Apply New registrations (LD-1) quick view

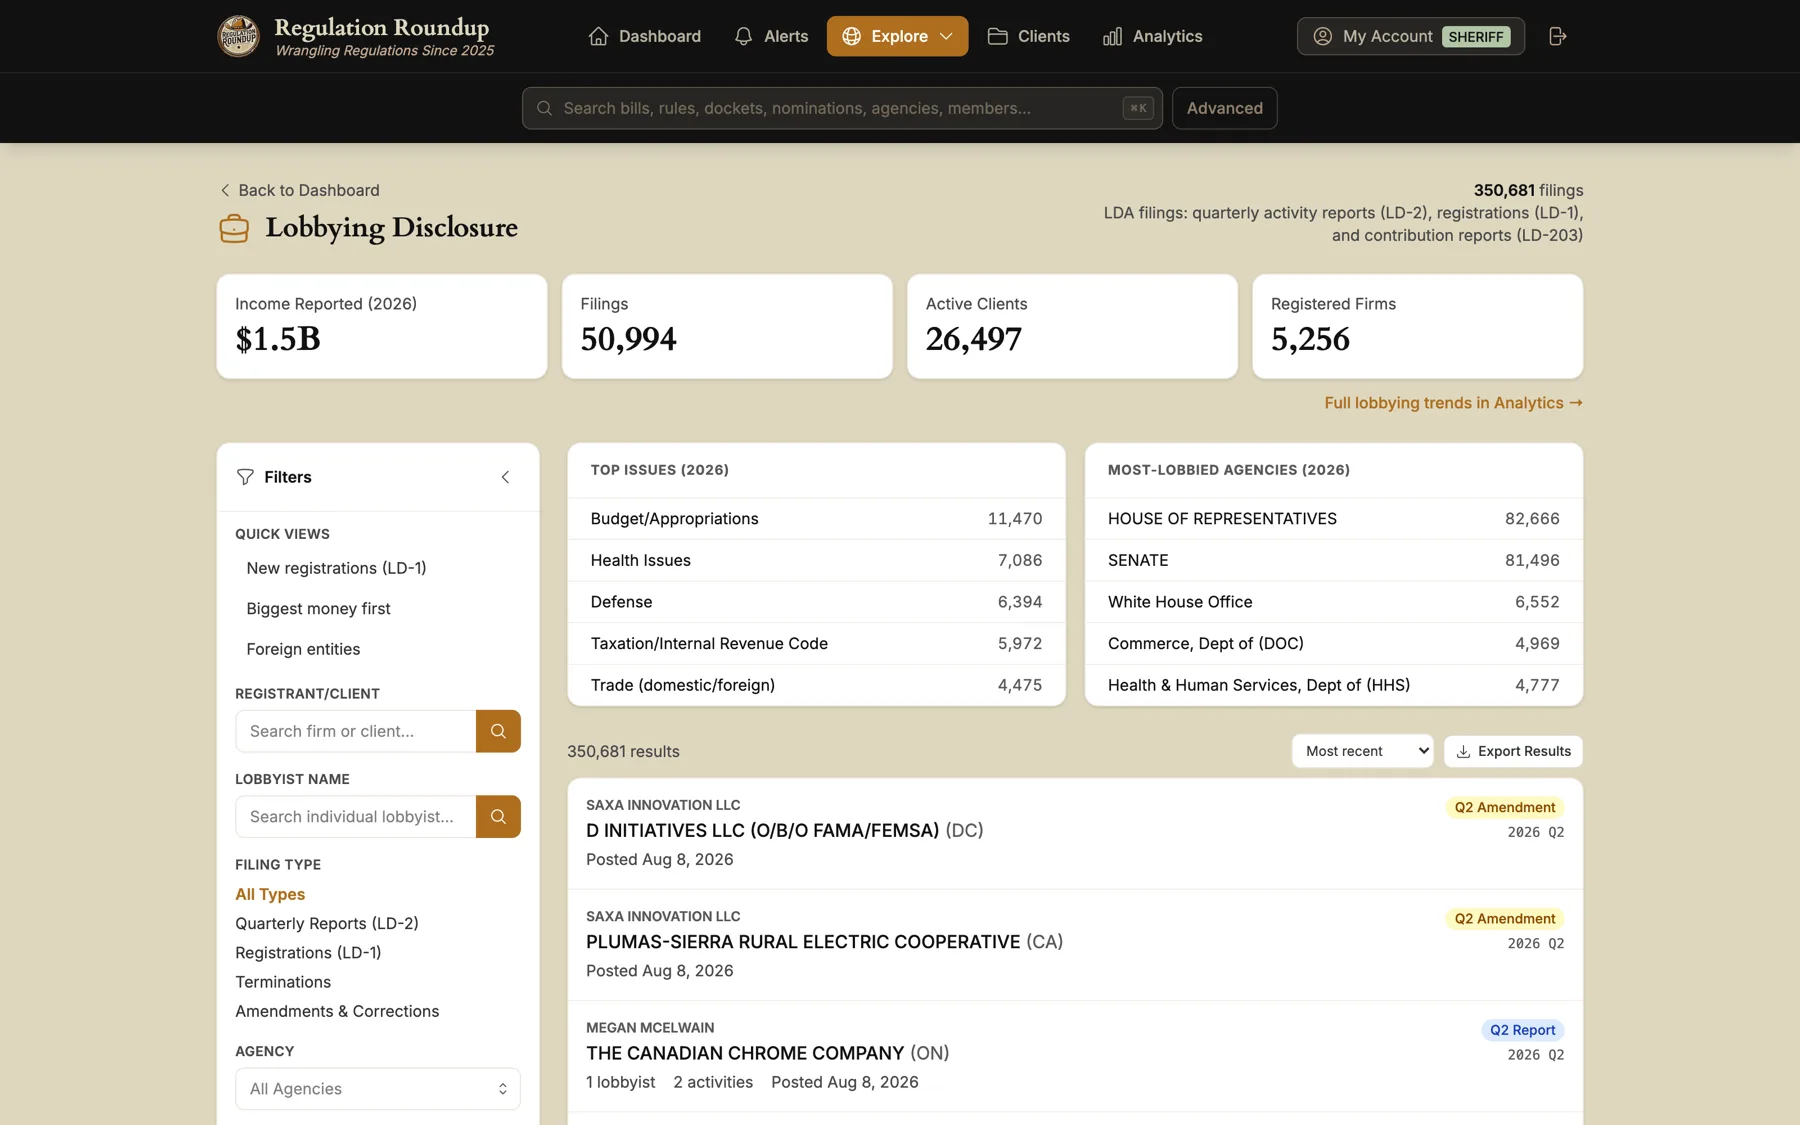tap(336, 568)
